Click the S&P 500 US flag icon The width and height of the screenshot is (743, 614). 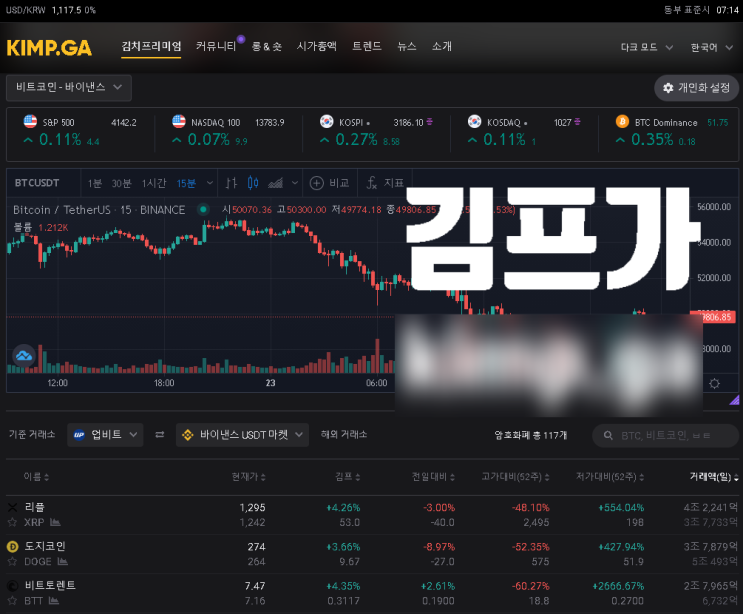click(30, 122)
